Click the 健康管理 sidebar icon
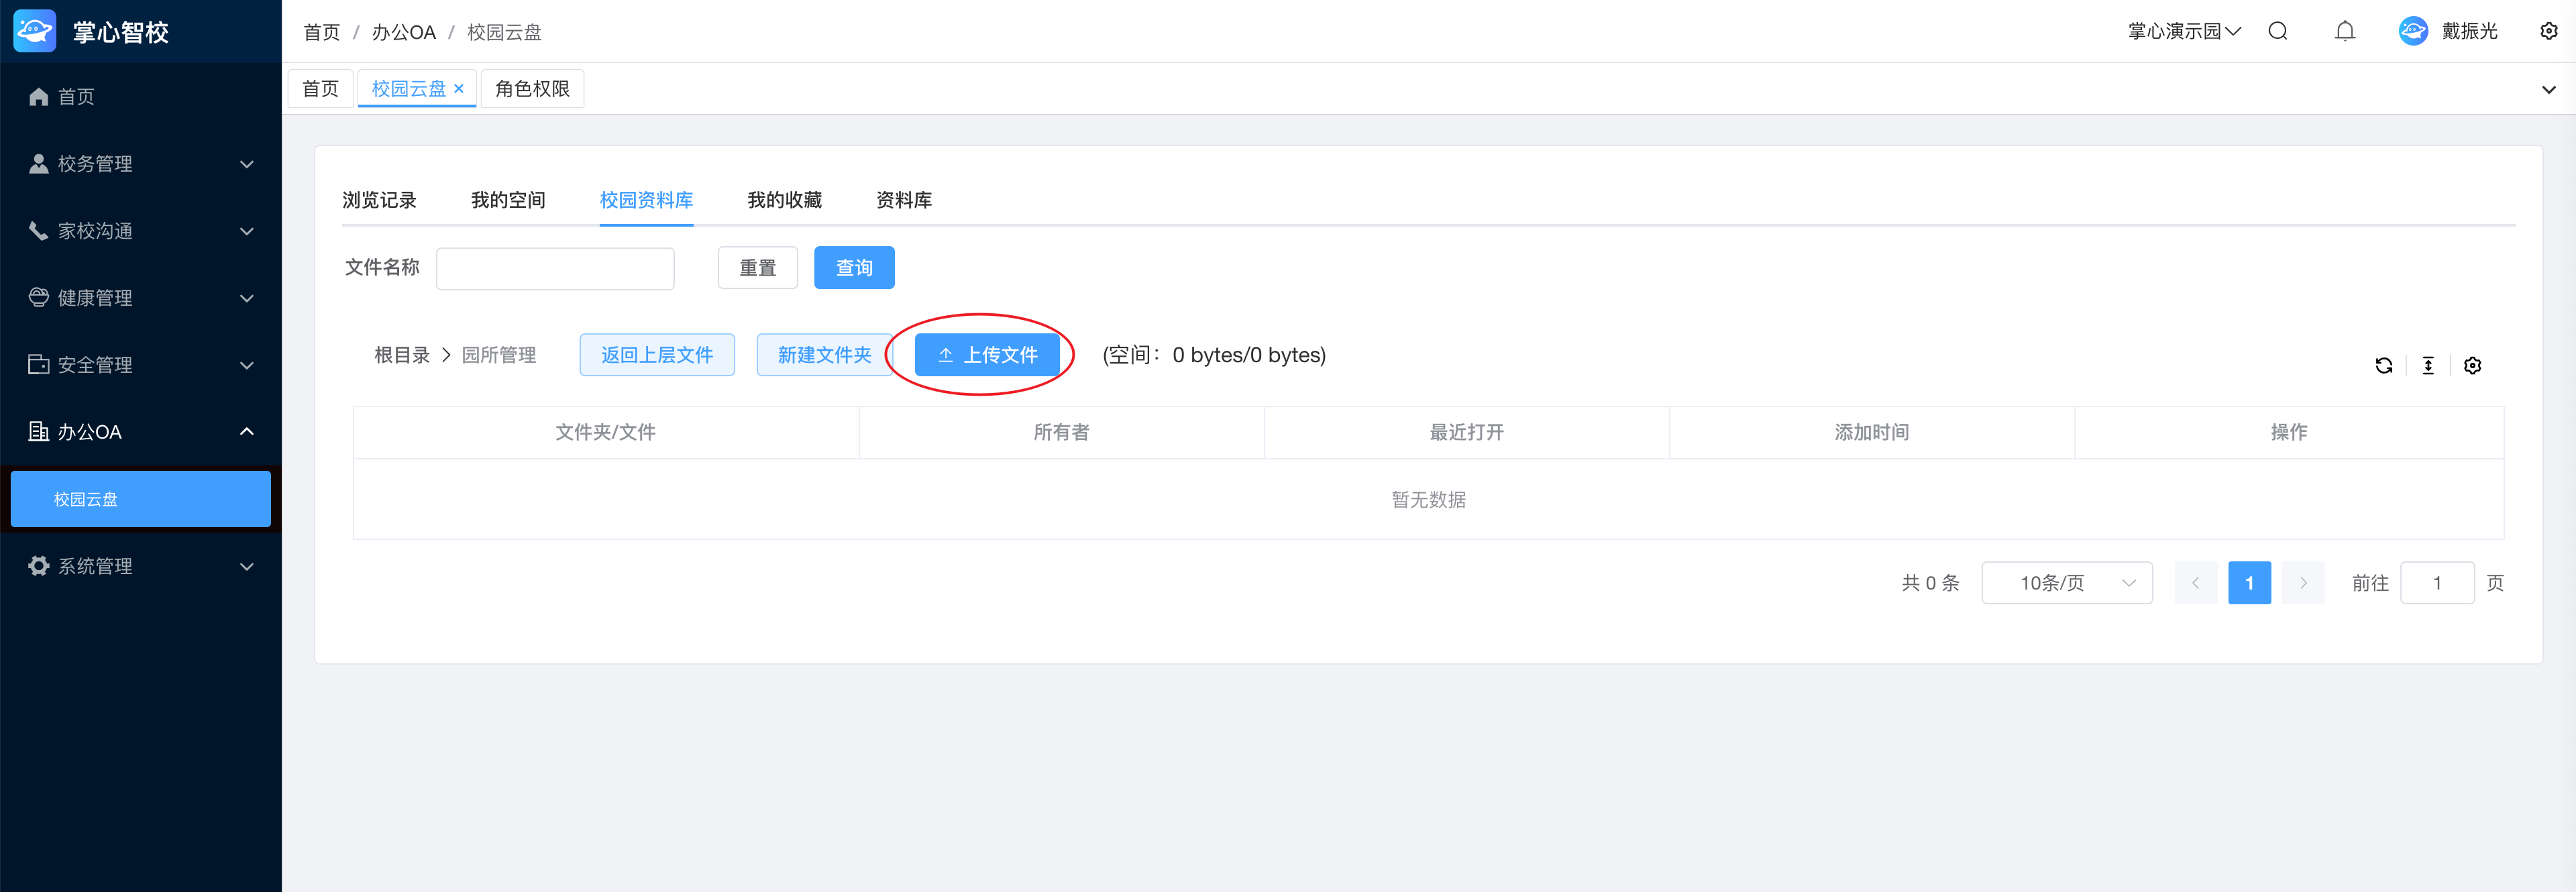2576x892 pixels. point(39,297)
